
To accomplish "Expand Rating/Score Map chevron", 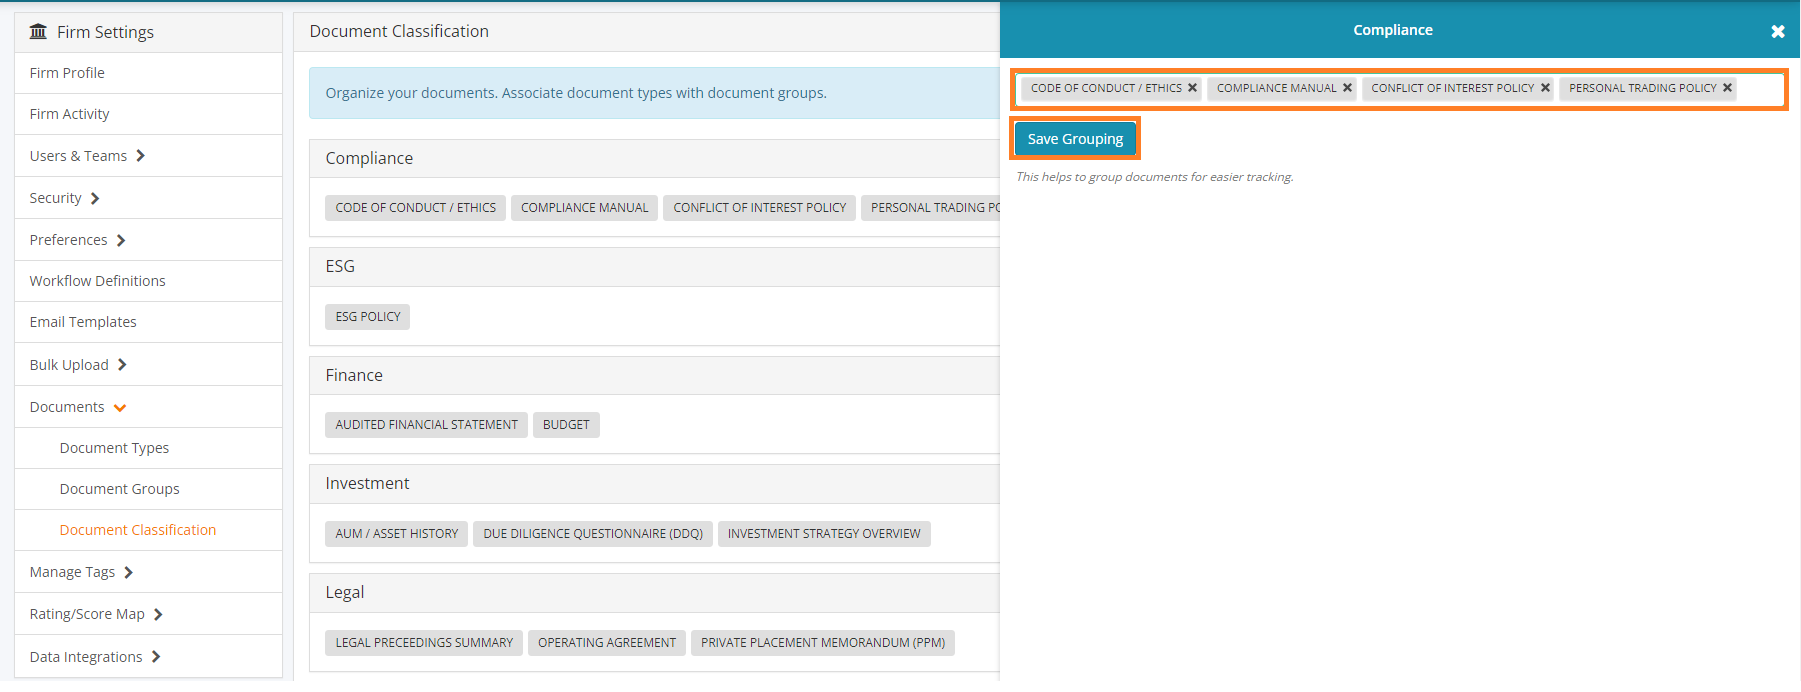I will [158, 614].
